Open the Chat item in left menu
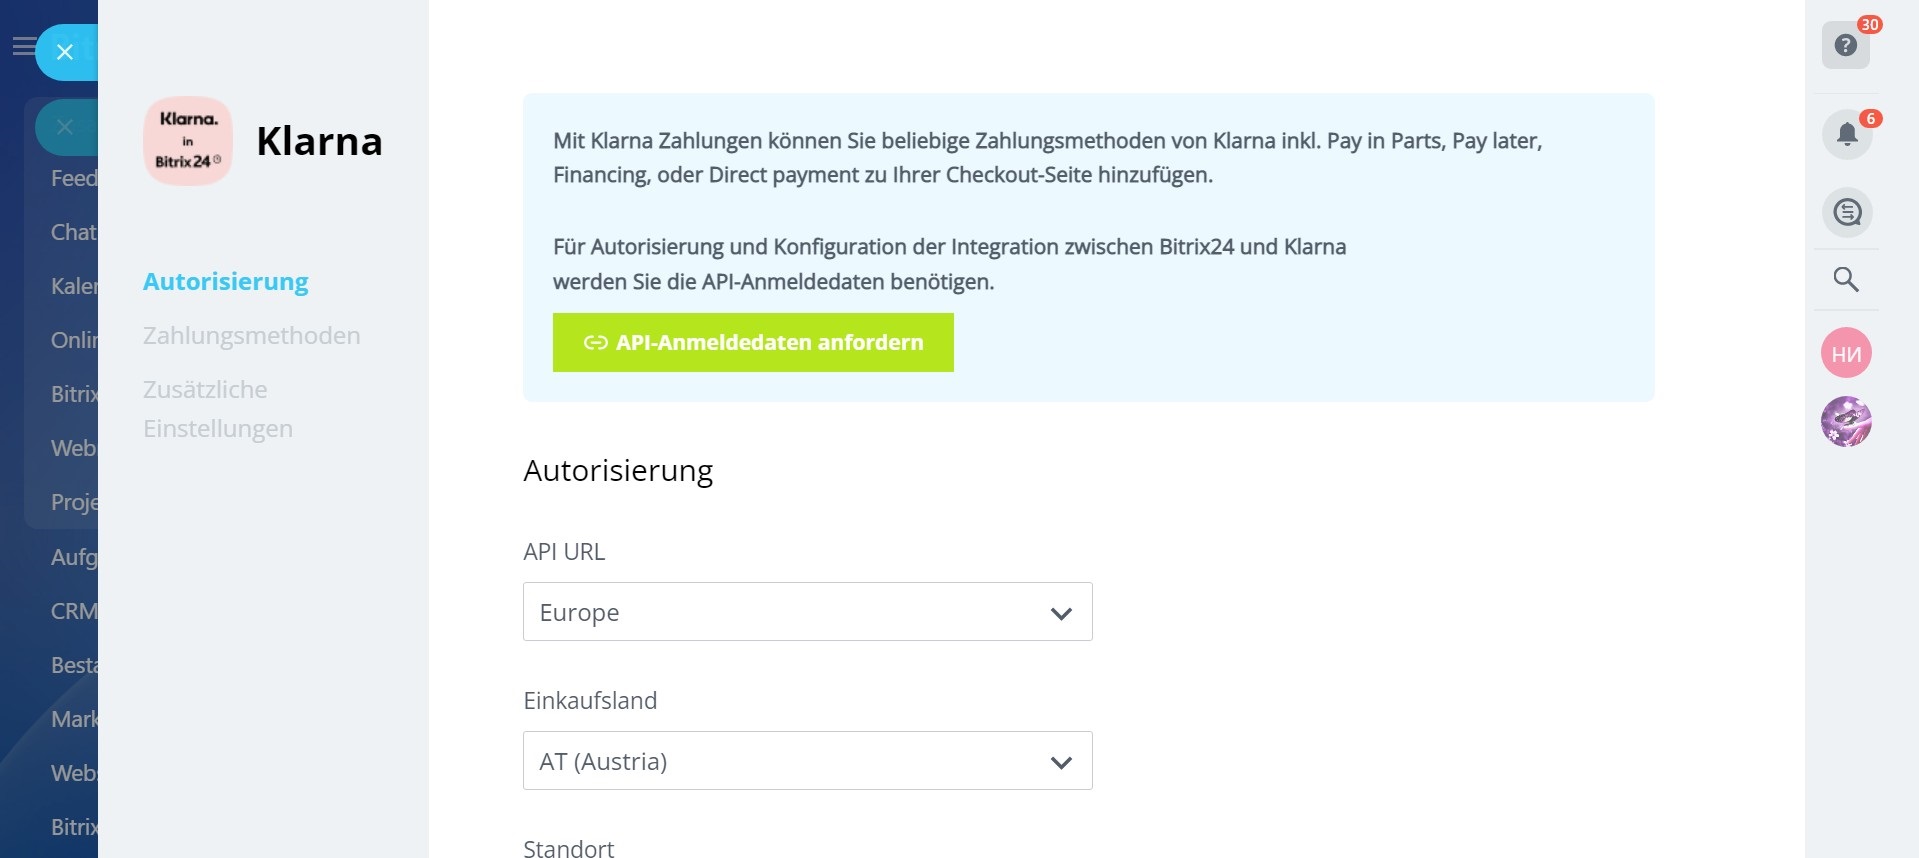Image resolution: width=1919 pixels, height=858 pixels. click(73, 232)
